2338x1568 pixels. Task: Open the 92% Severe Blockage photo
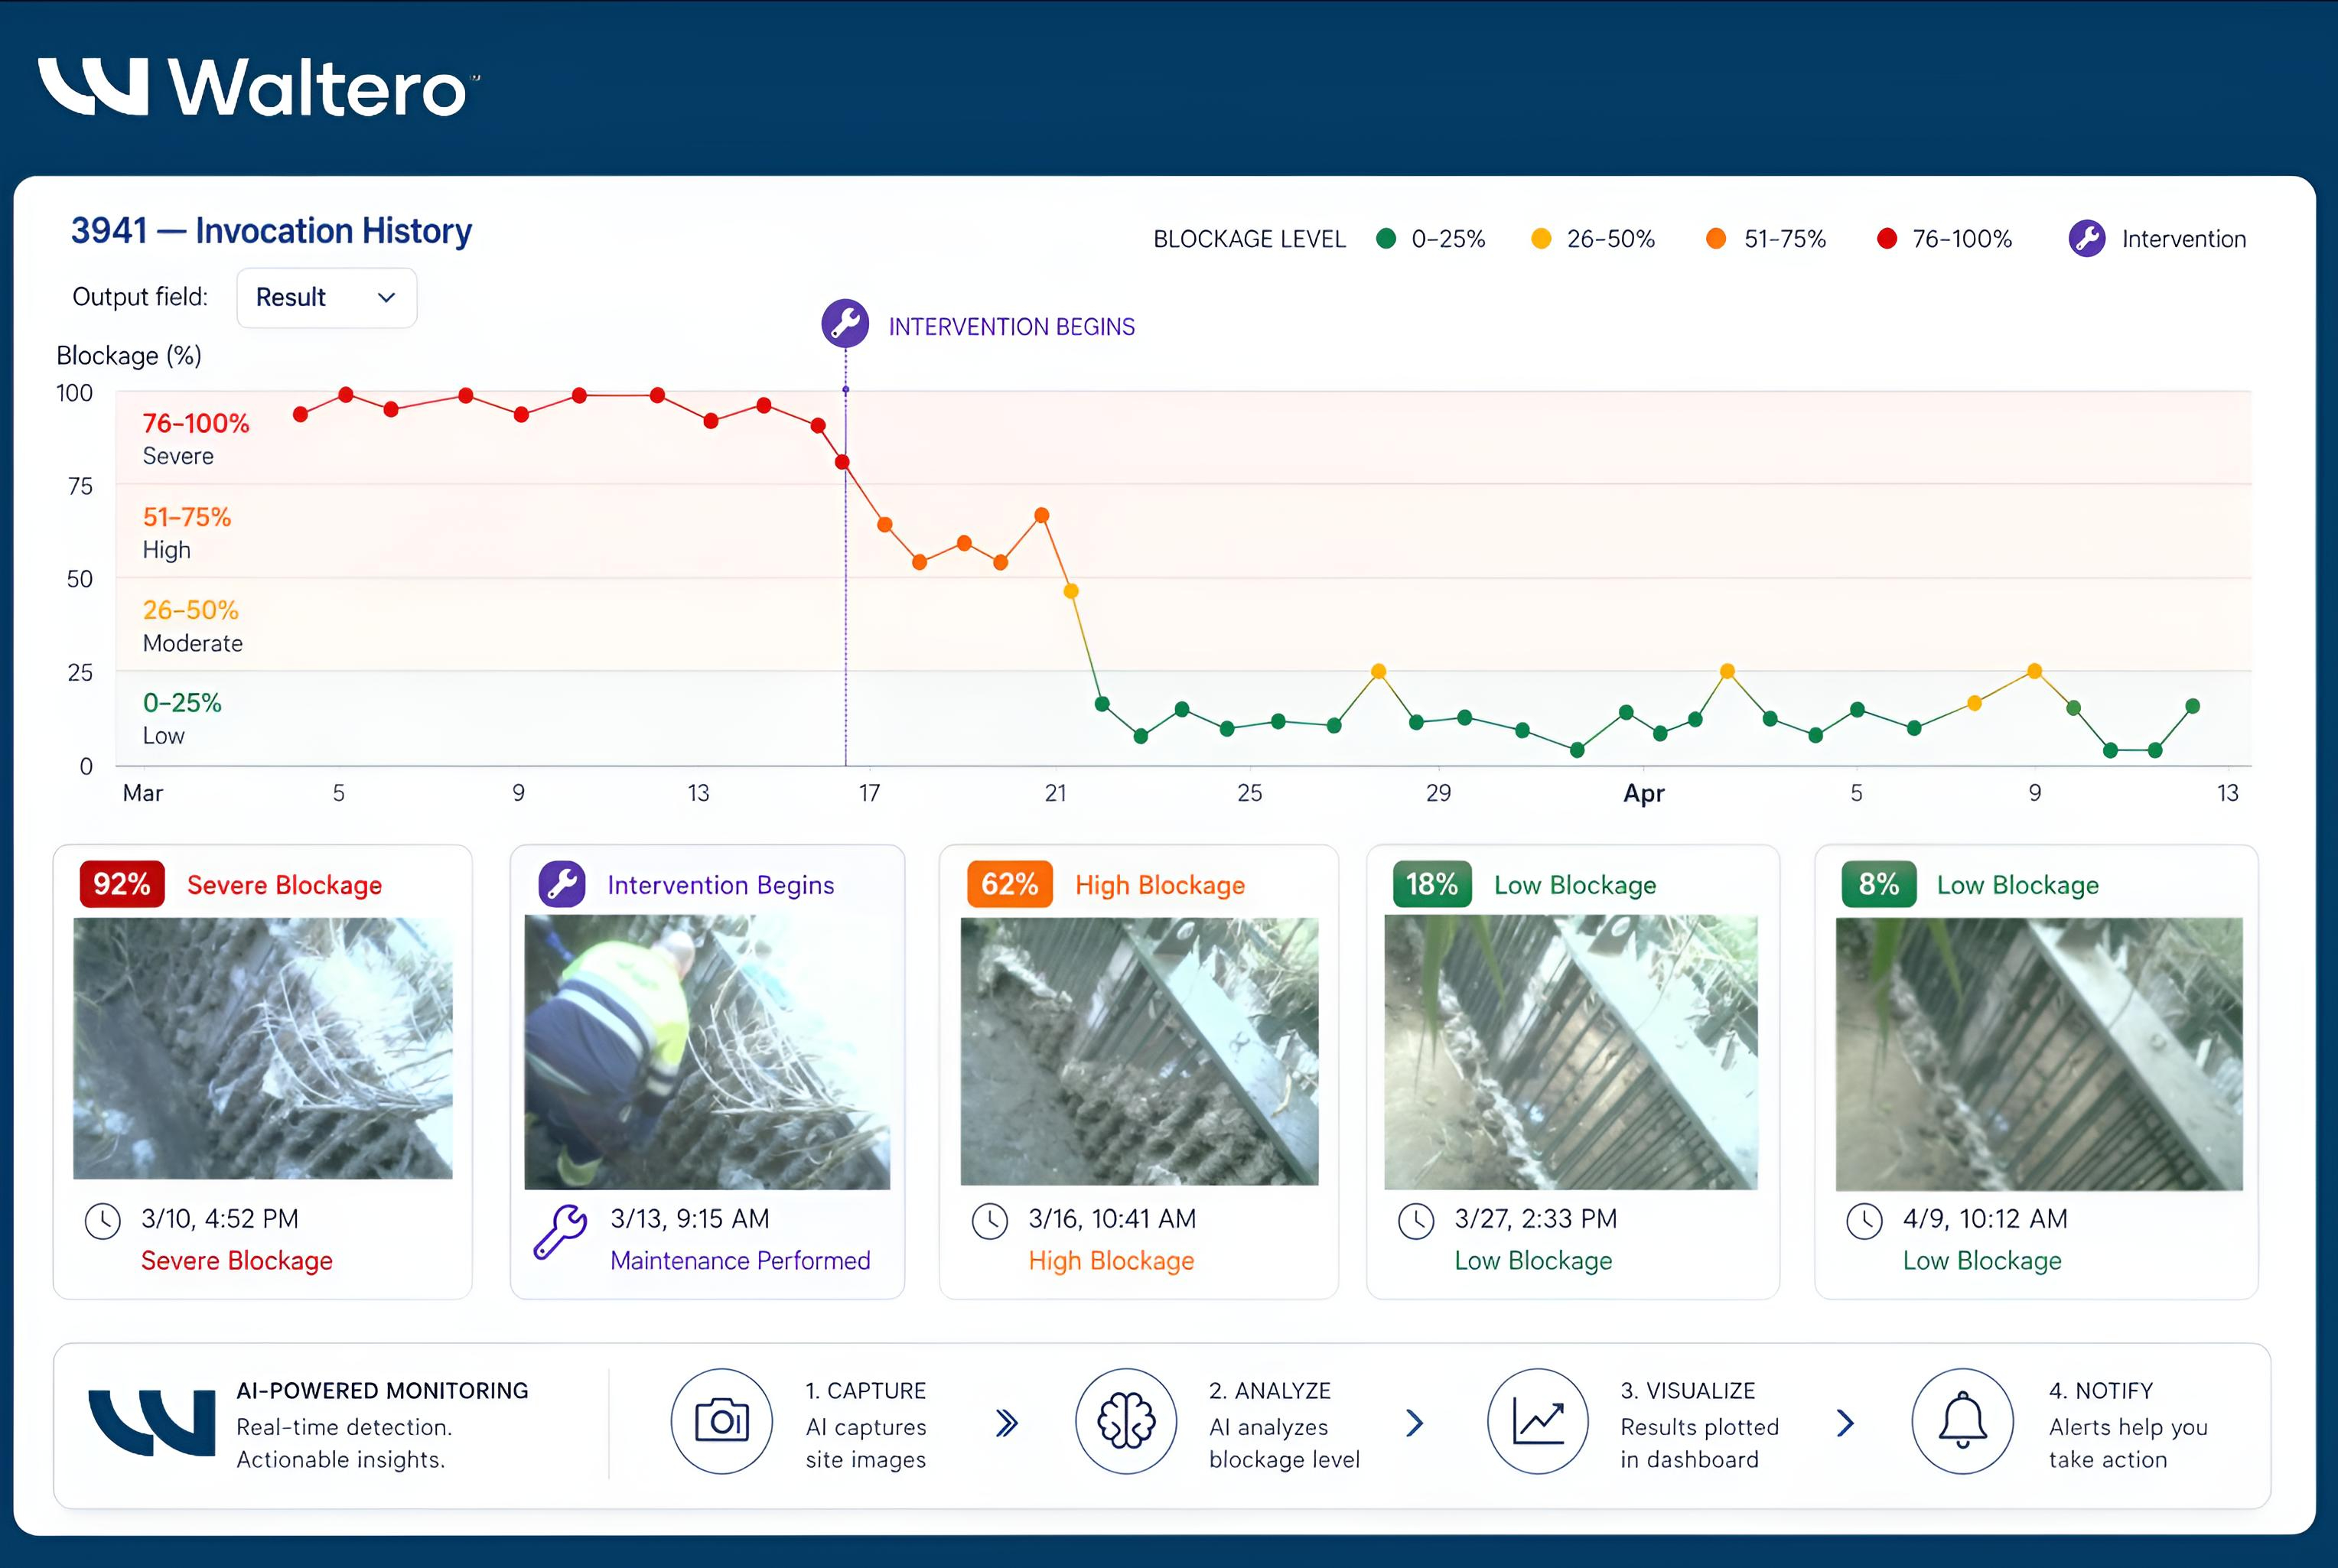point(262,1048)
